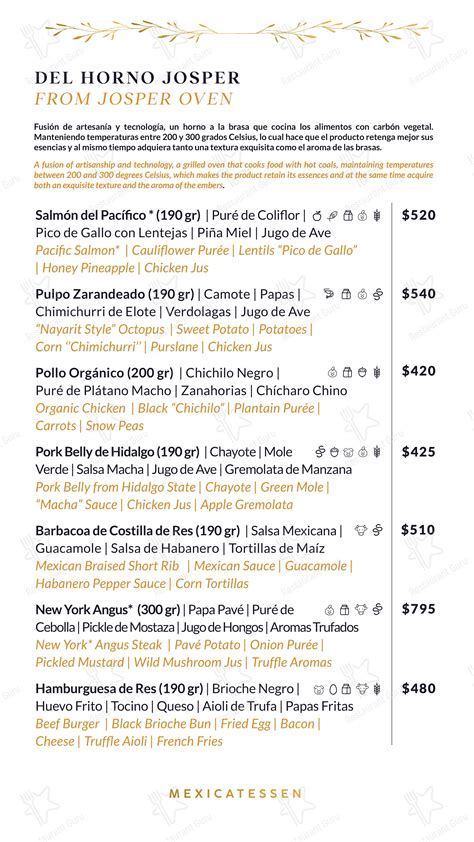Click the MEXICATESSEN footer text

(235, 793)
